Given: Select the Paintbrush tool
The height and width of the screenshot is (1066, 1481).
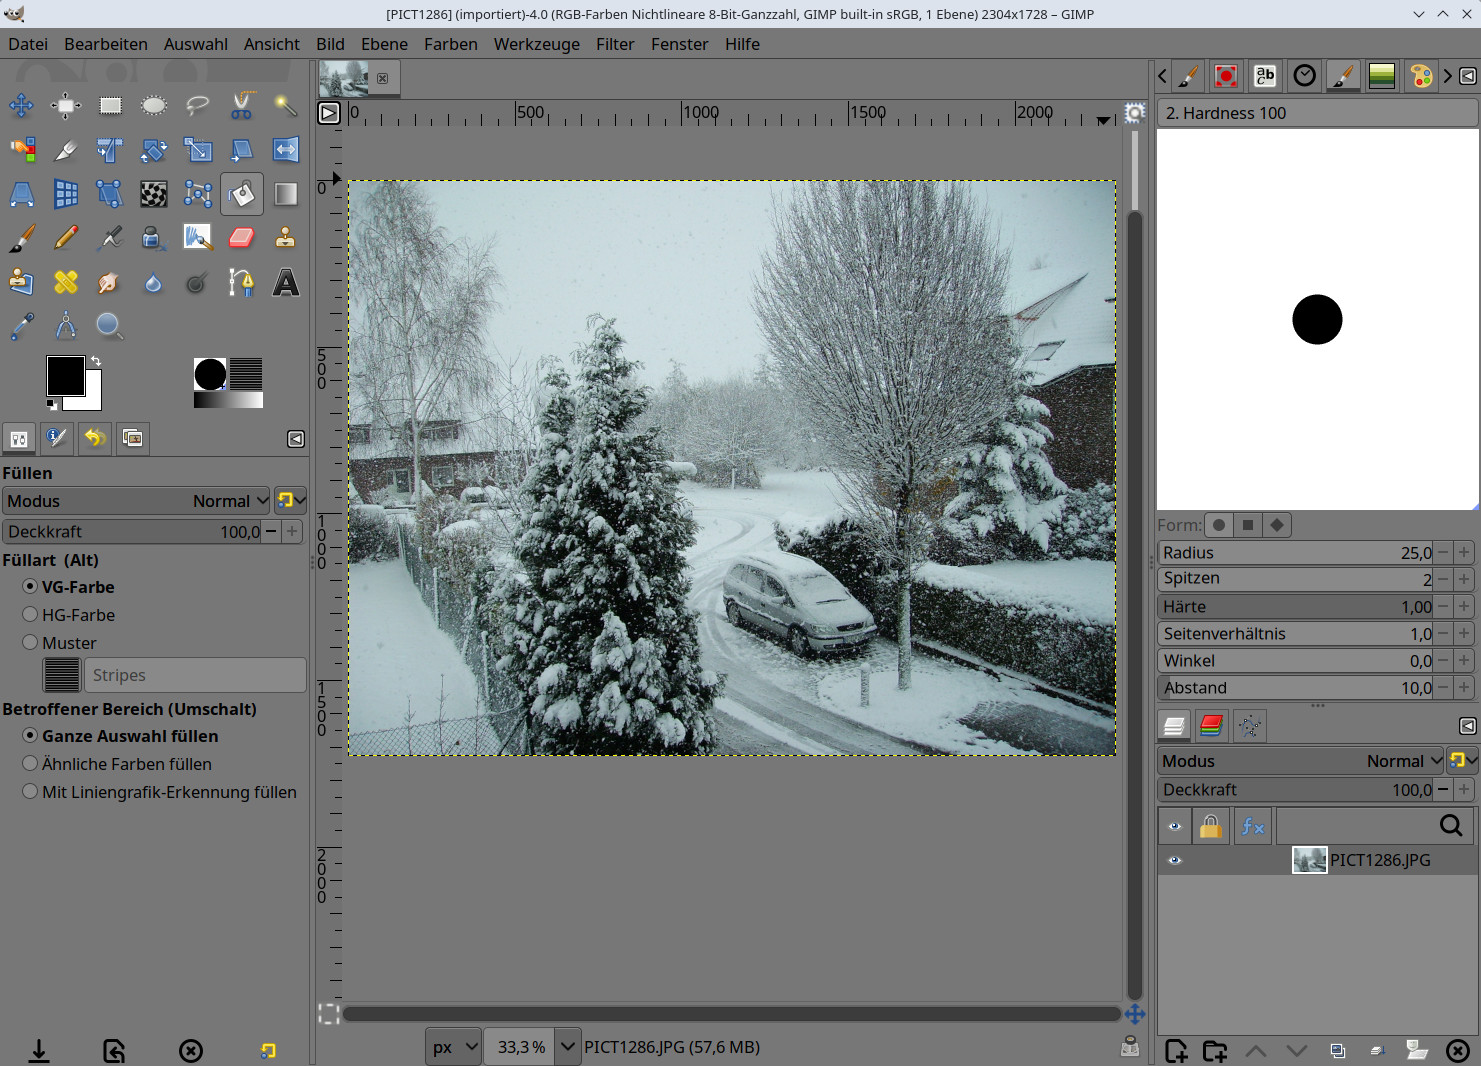Looking at the screenshot, I should coord(21,238).
